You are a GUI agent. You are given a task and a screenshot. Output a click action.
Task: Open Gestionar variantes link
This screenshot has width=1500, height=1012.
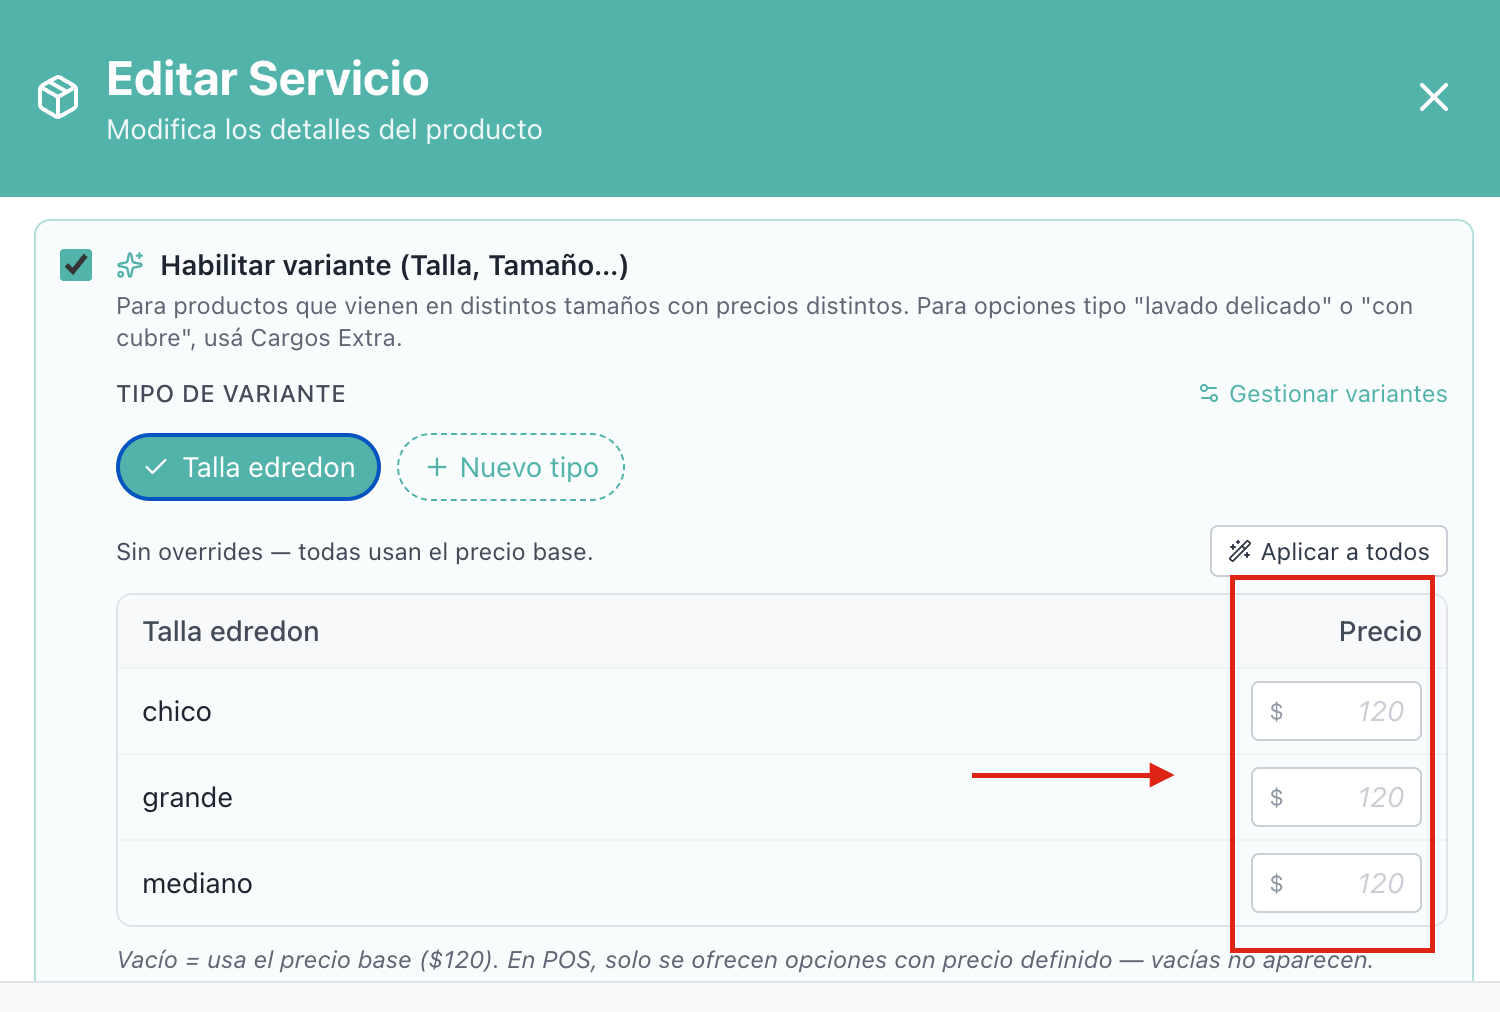pyautogui.click(x=1323, y=394)
